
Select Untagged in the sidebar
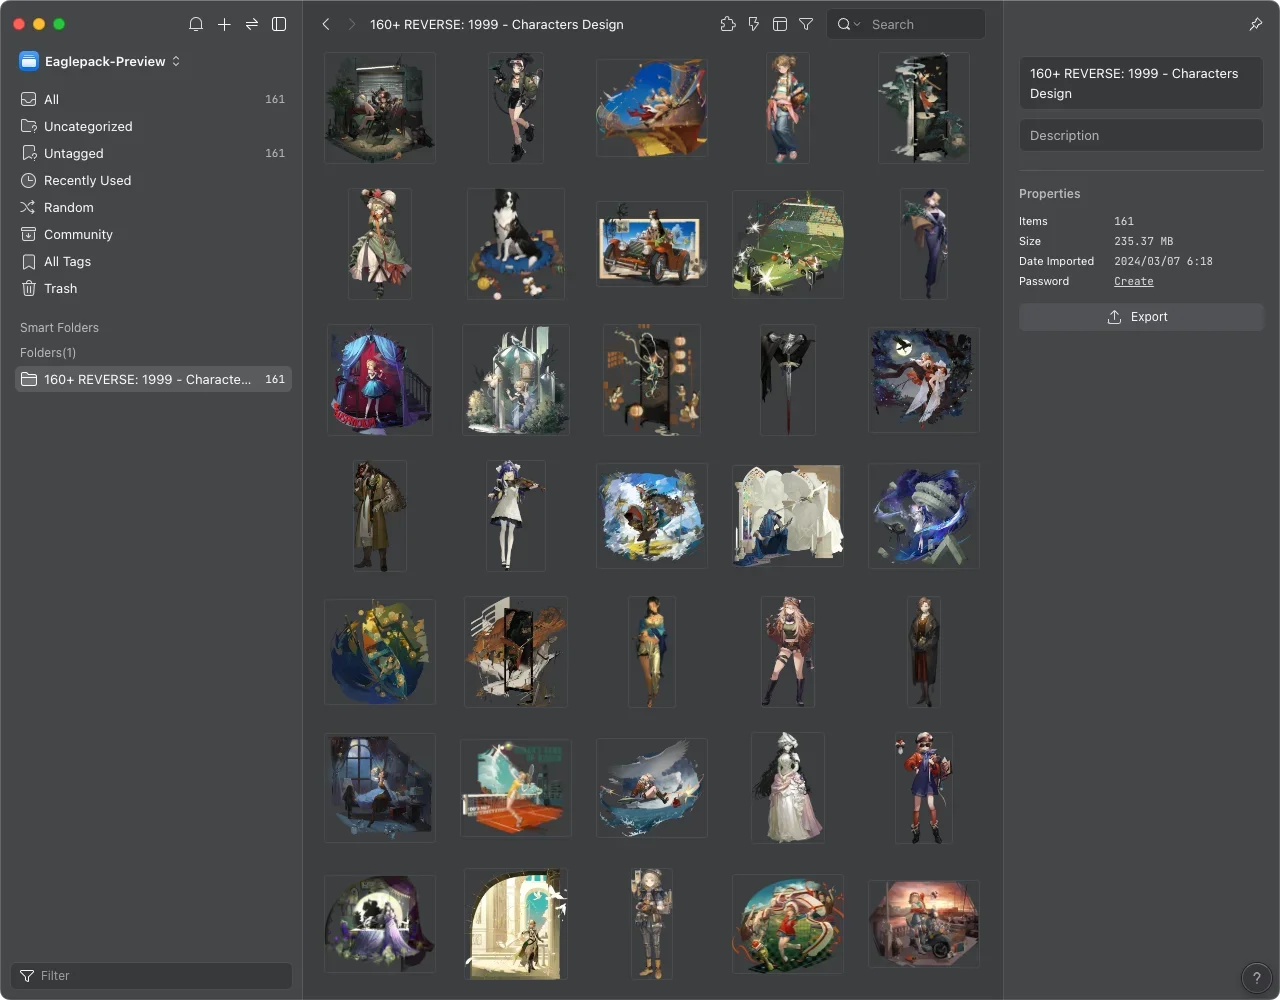click(x=153, y=153)
